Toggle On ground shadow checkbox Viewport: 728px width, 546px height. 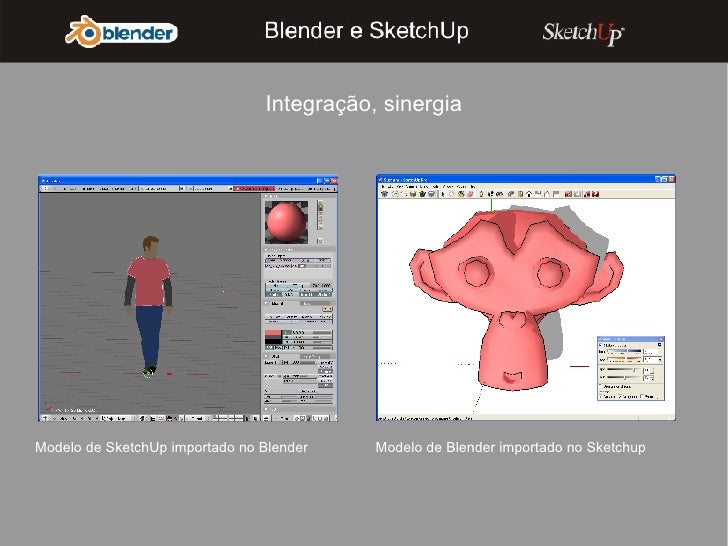[620, 396]
